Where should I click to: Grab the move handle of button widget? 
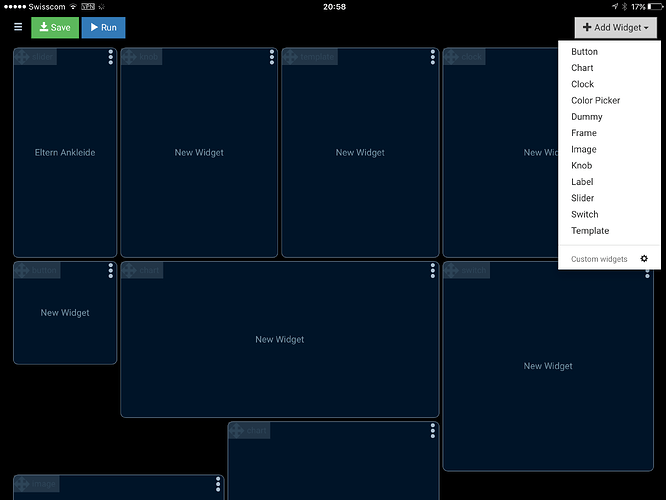point(22,271)
